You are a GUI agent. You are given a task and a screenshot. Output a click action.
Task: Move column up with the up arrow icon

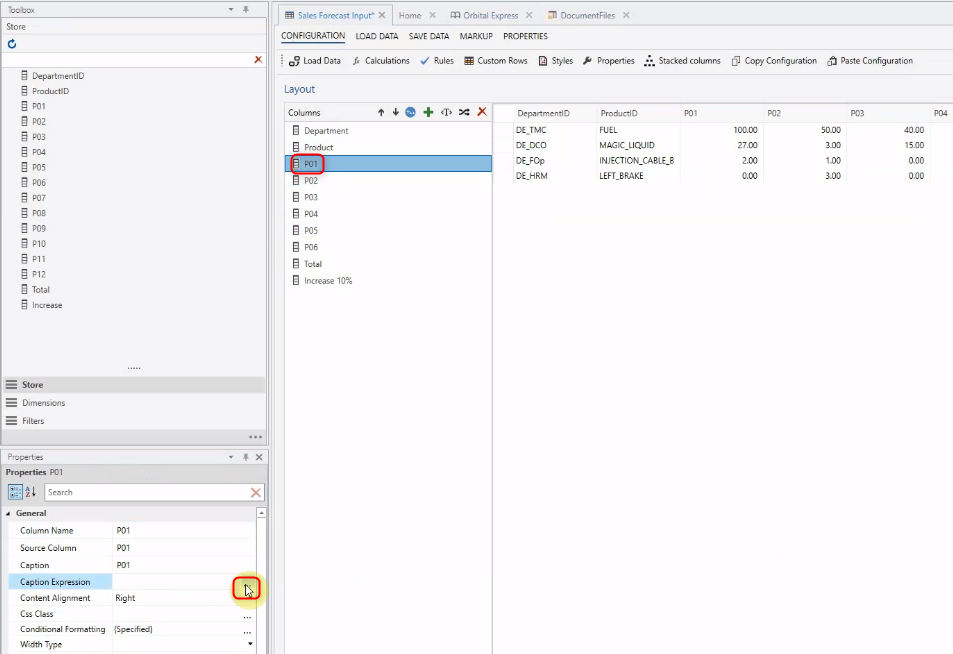click(x=381, y=112)
